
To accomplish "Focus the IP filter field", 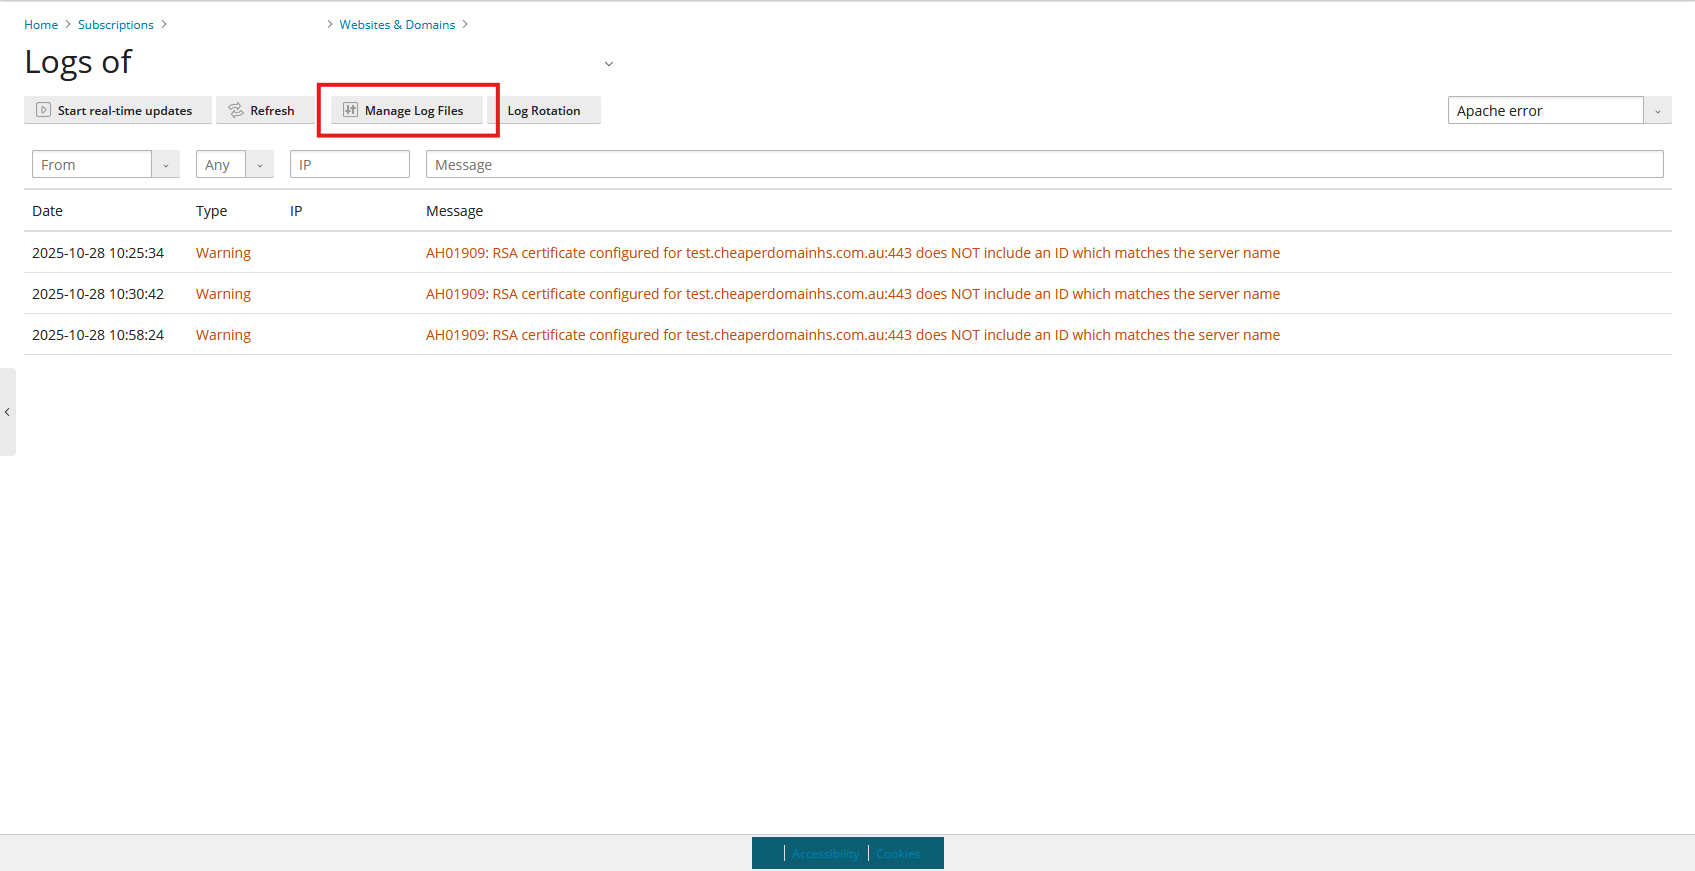I will click(x=350, y=165).
